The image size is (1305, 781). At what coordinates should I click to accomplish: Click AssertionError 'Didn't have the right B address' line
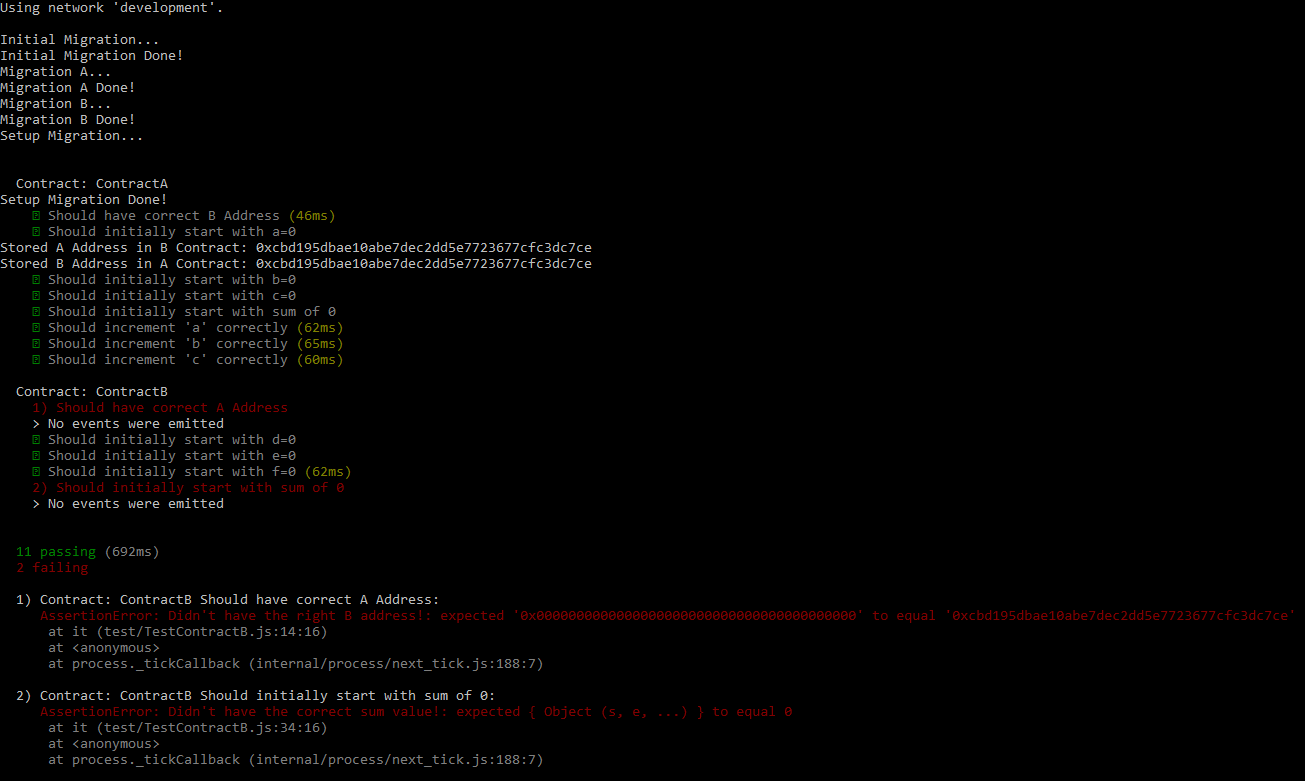click(x=668, y=616)
